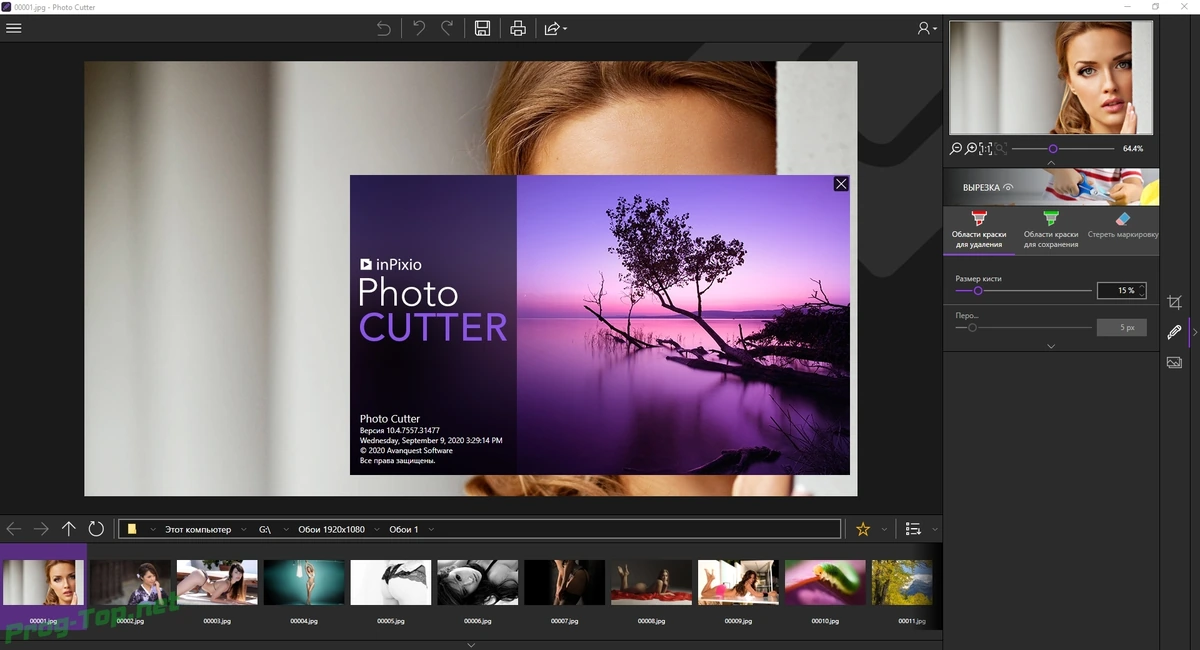The width and height of the screenshot is (1200, 650).
Task: Refresh the folder contents
Action: point(96,529)
